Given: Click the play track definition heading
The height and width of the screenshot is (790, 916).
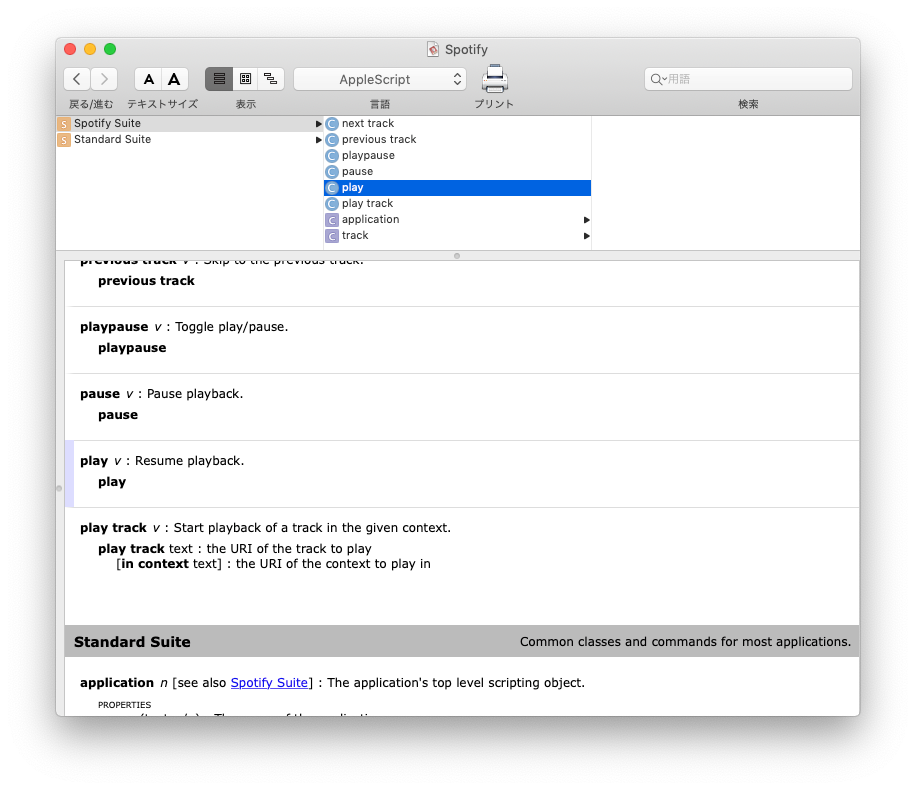Looking at the screenshot, I should coord(113,528).
